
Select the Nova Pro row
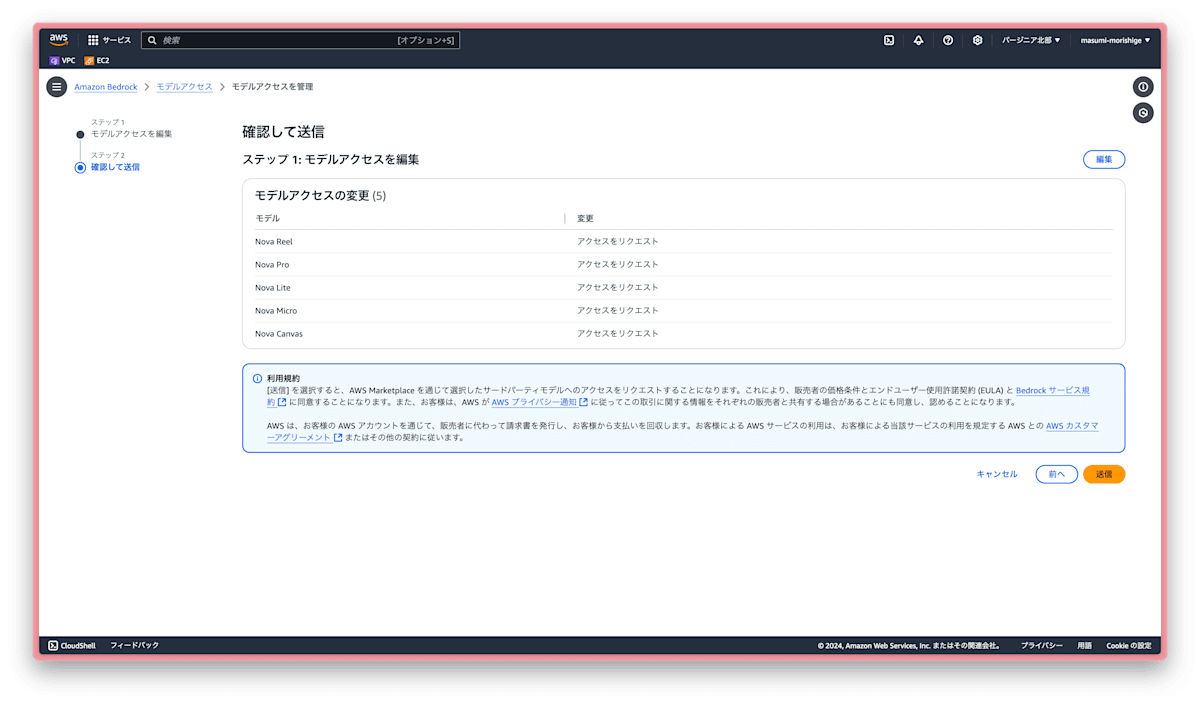(x=683, y=264)
